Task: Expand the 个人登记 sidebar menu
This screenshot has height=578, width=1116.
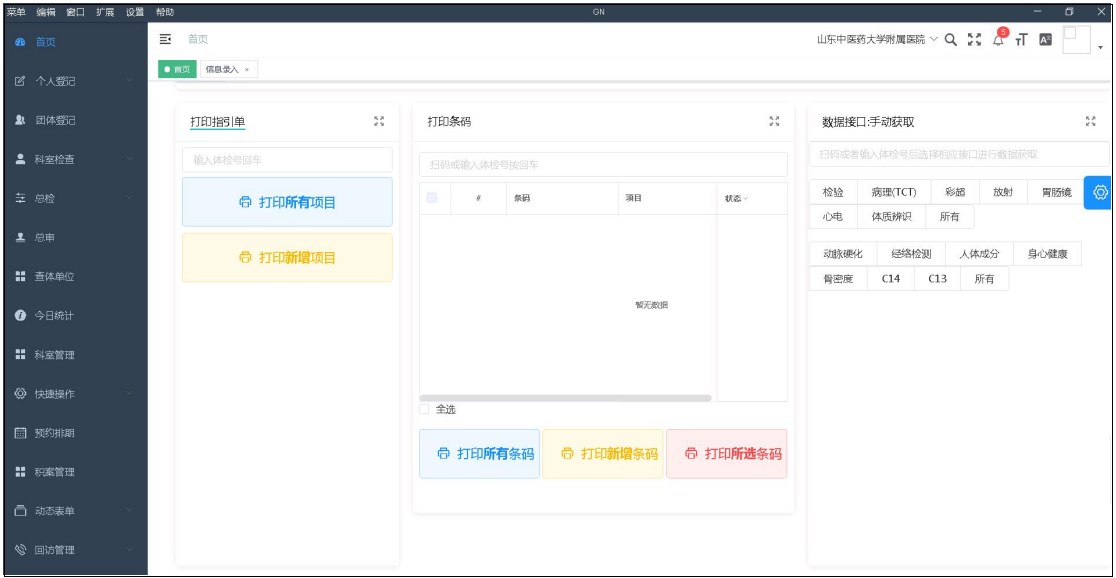Action: coord(74,81)
